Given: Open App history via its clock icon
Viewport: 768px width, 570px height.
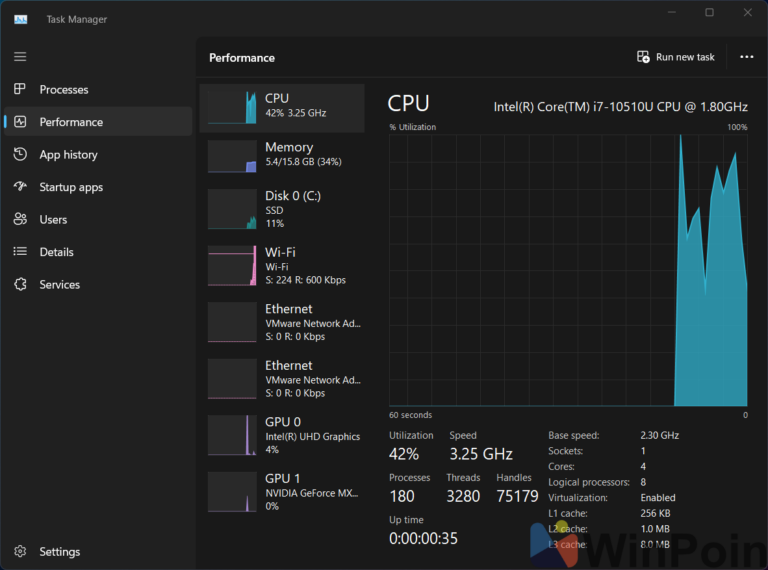Looking at the screenshot, I should click(x=20, y=155).
